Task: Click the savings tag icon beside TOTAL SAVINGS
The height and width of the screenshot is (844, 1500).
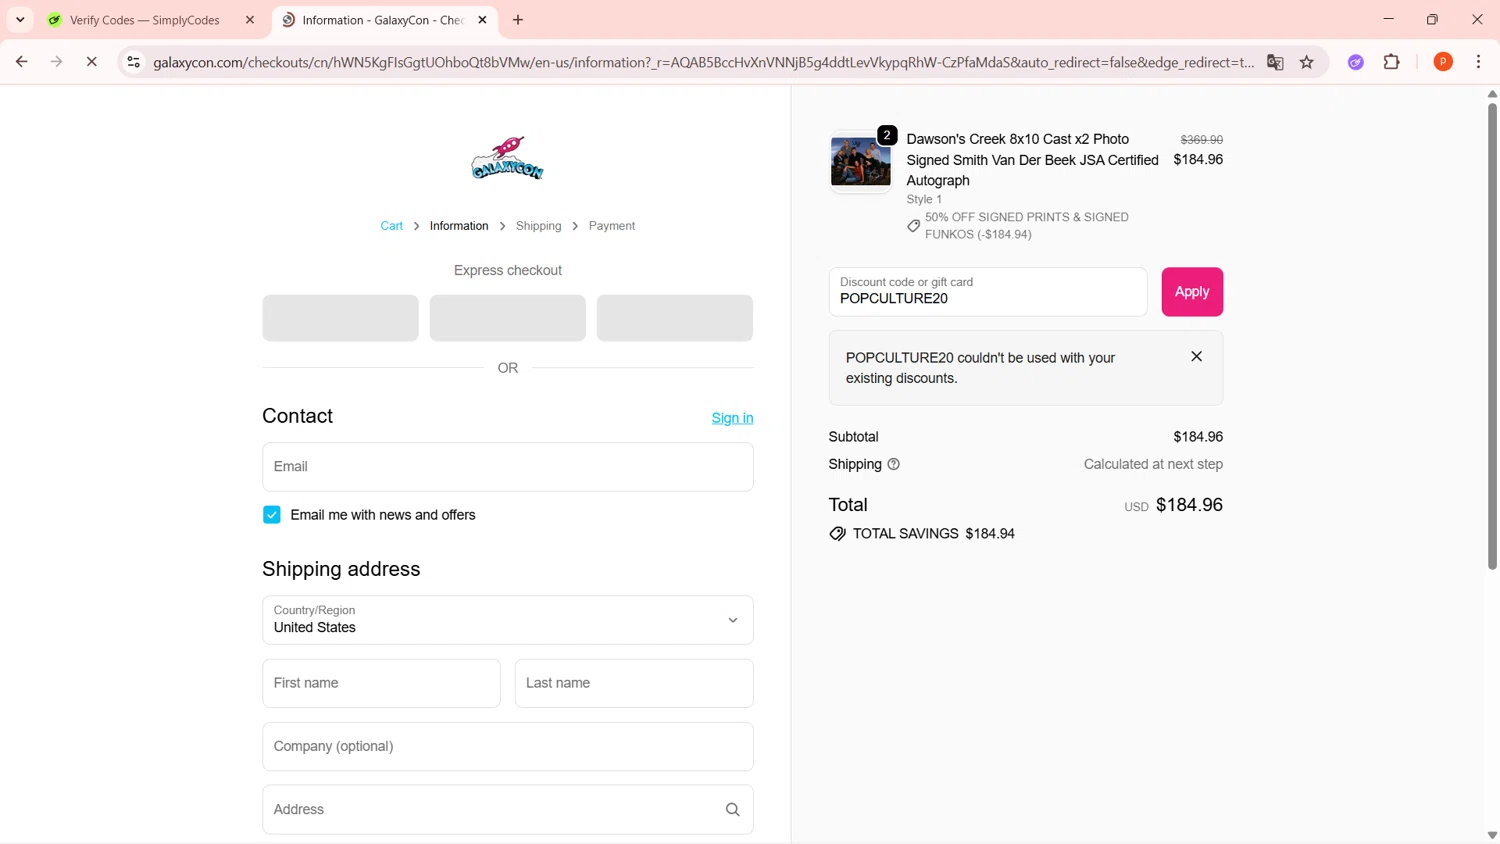Action: [x=837, y=534]
